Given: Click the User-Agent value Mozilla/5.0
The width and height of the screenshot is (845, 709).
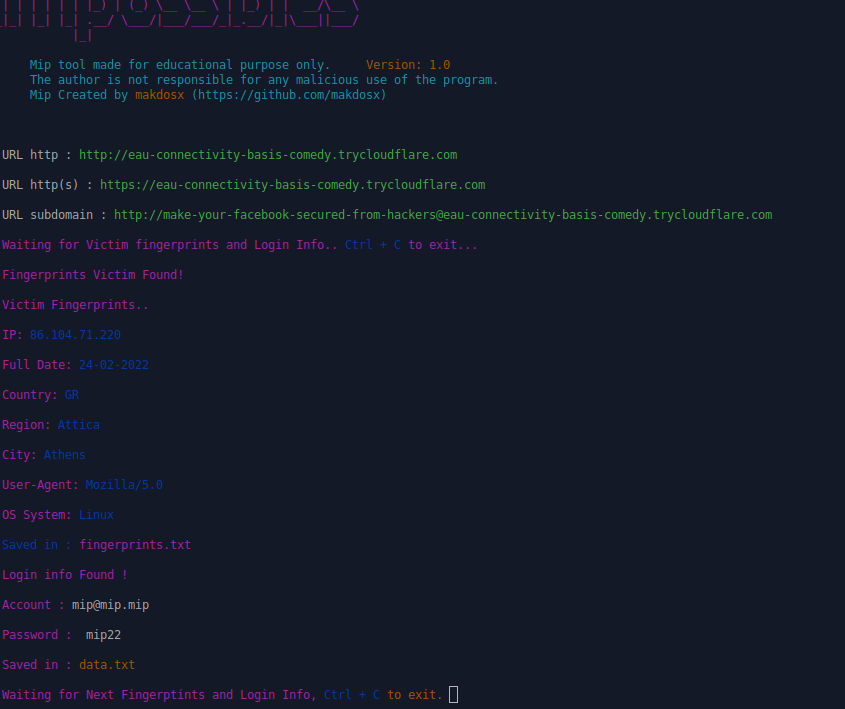Looking at the screenshot, I should [x=124, y=485].
